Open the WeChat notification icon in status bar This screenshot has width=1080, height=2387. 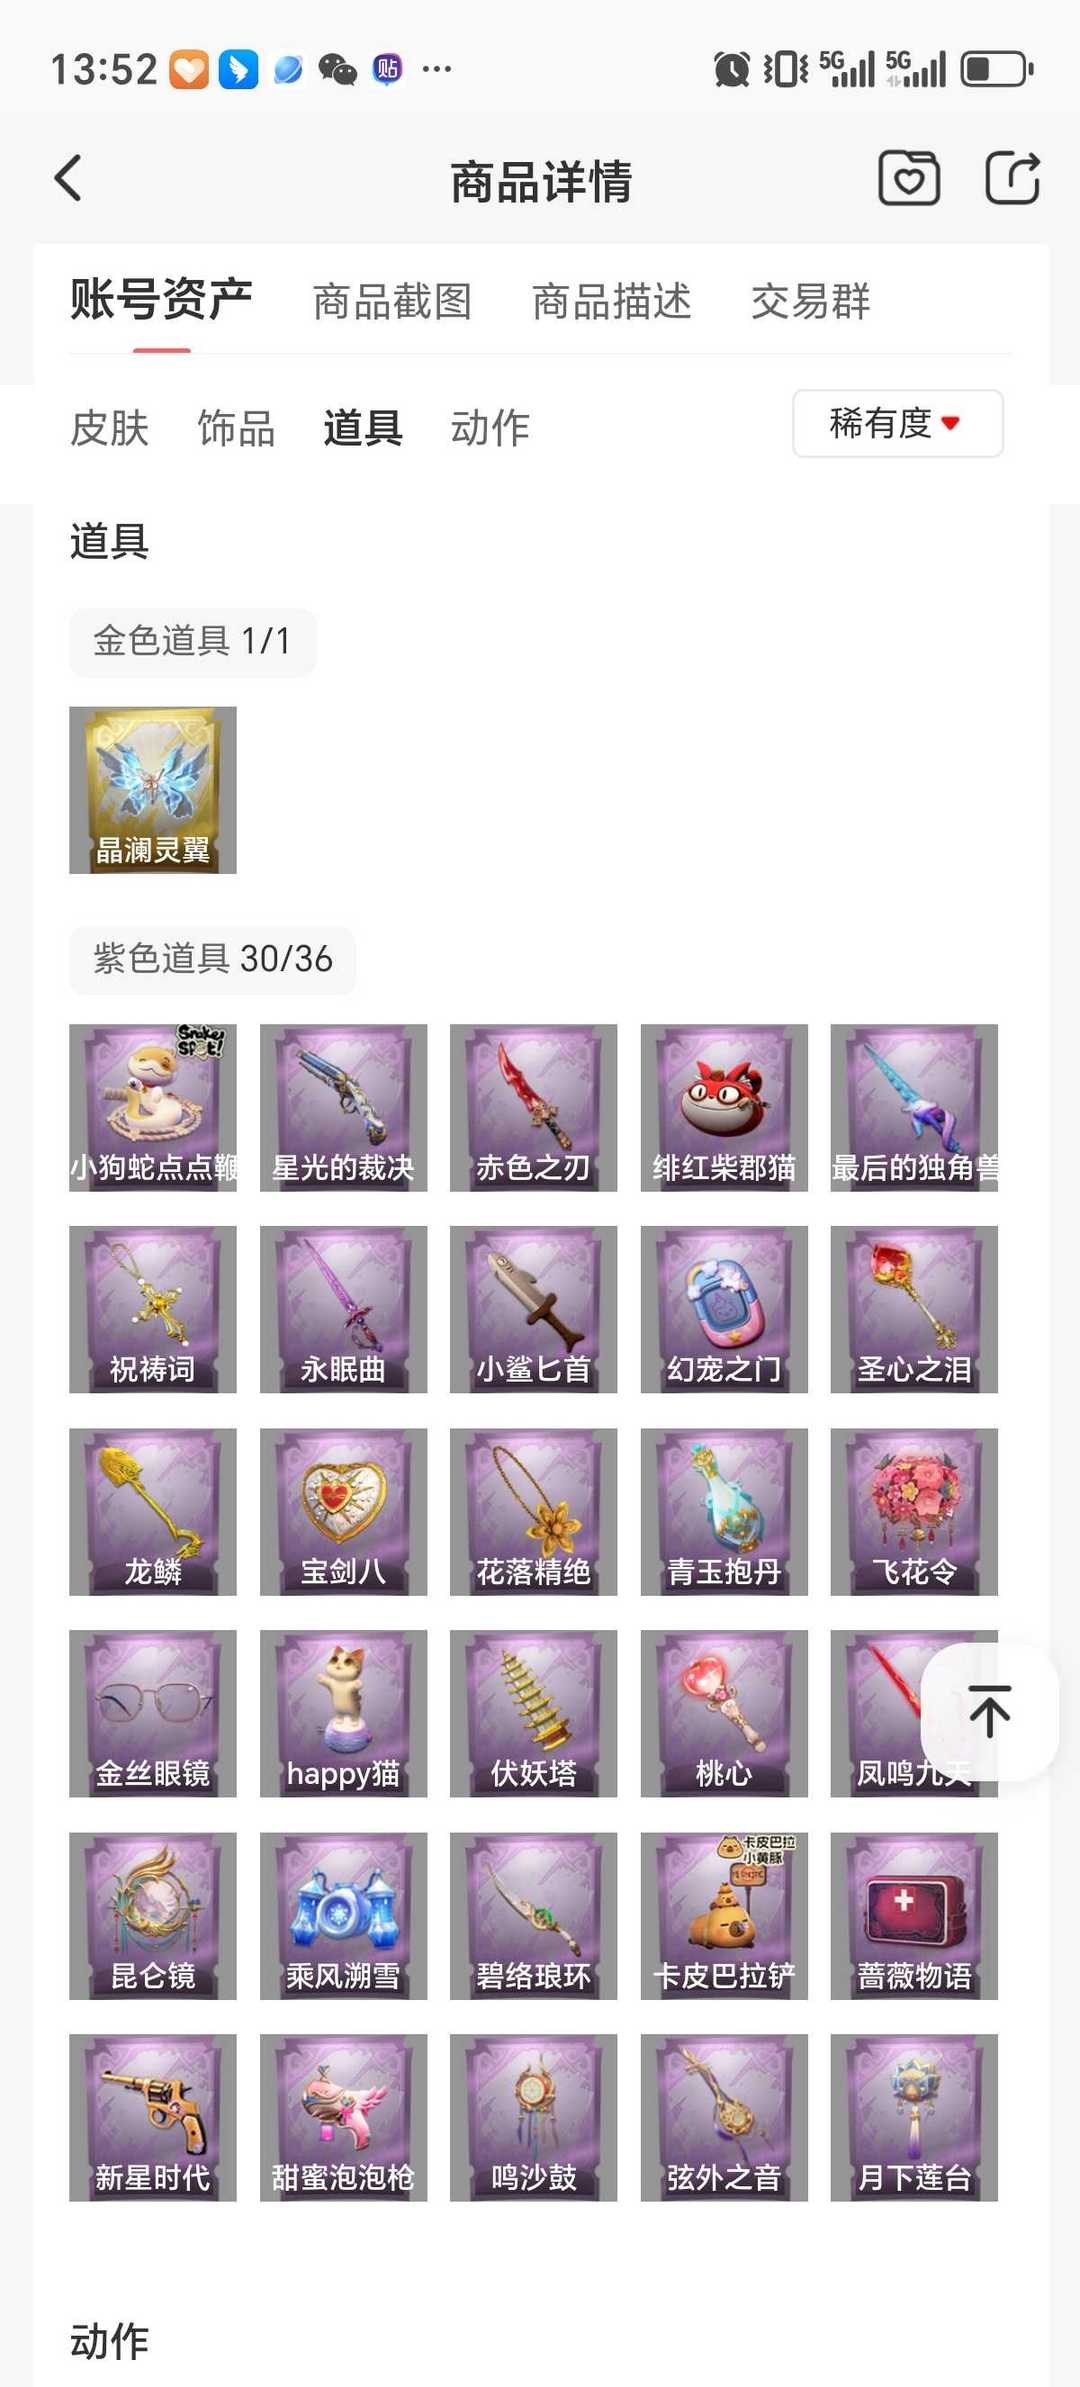[337, 69]
